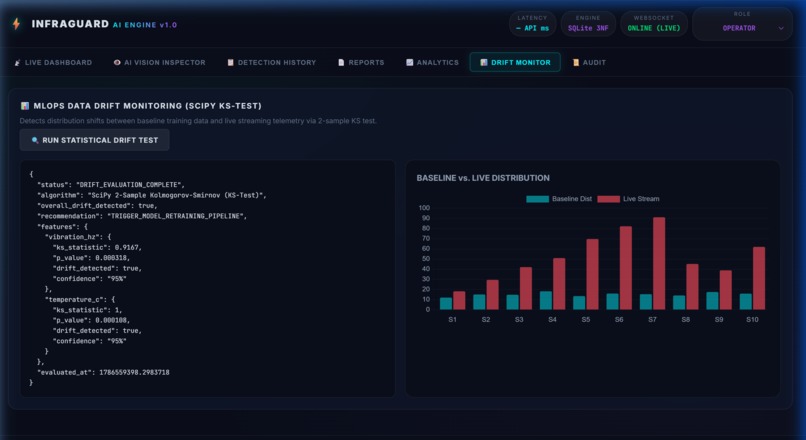Click the red Live Stream bar for S5
The height and width of the screenshot is (440, 806).
(x=592, y=274)
